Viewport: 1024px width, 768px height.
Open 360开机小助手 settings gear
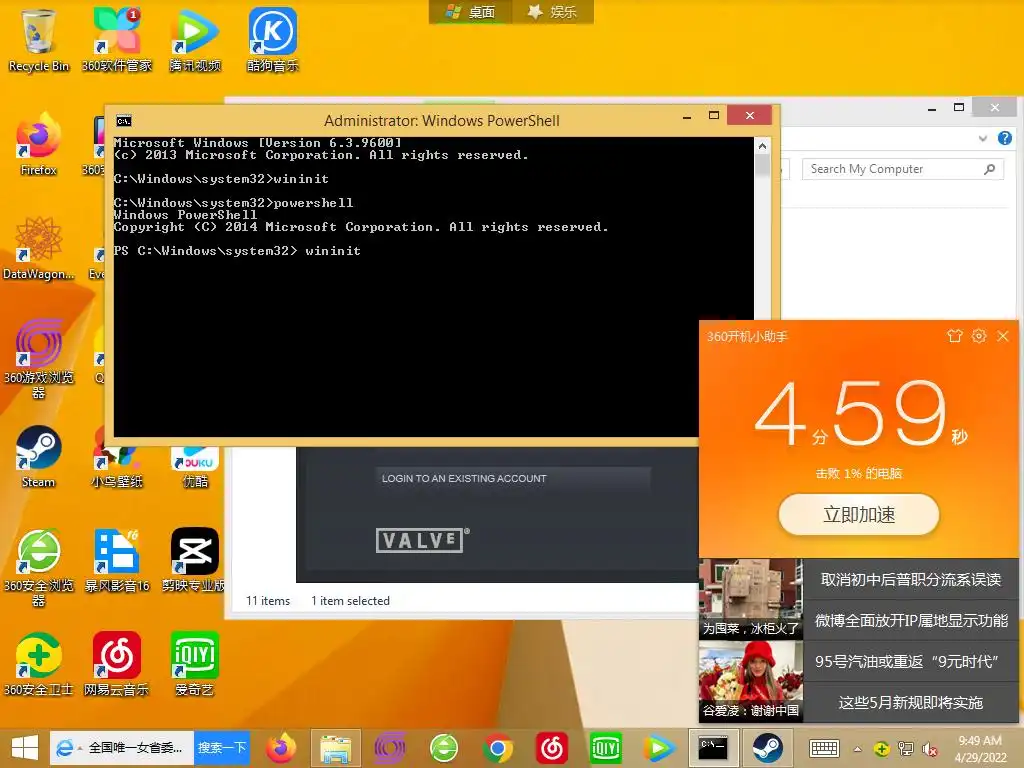coord(979,336)
